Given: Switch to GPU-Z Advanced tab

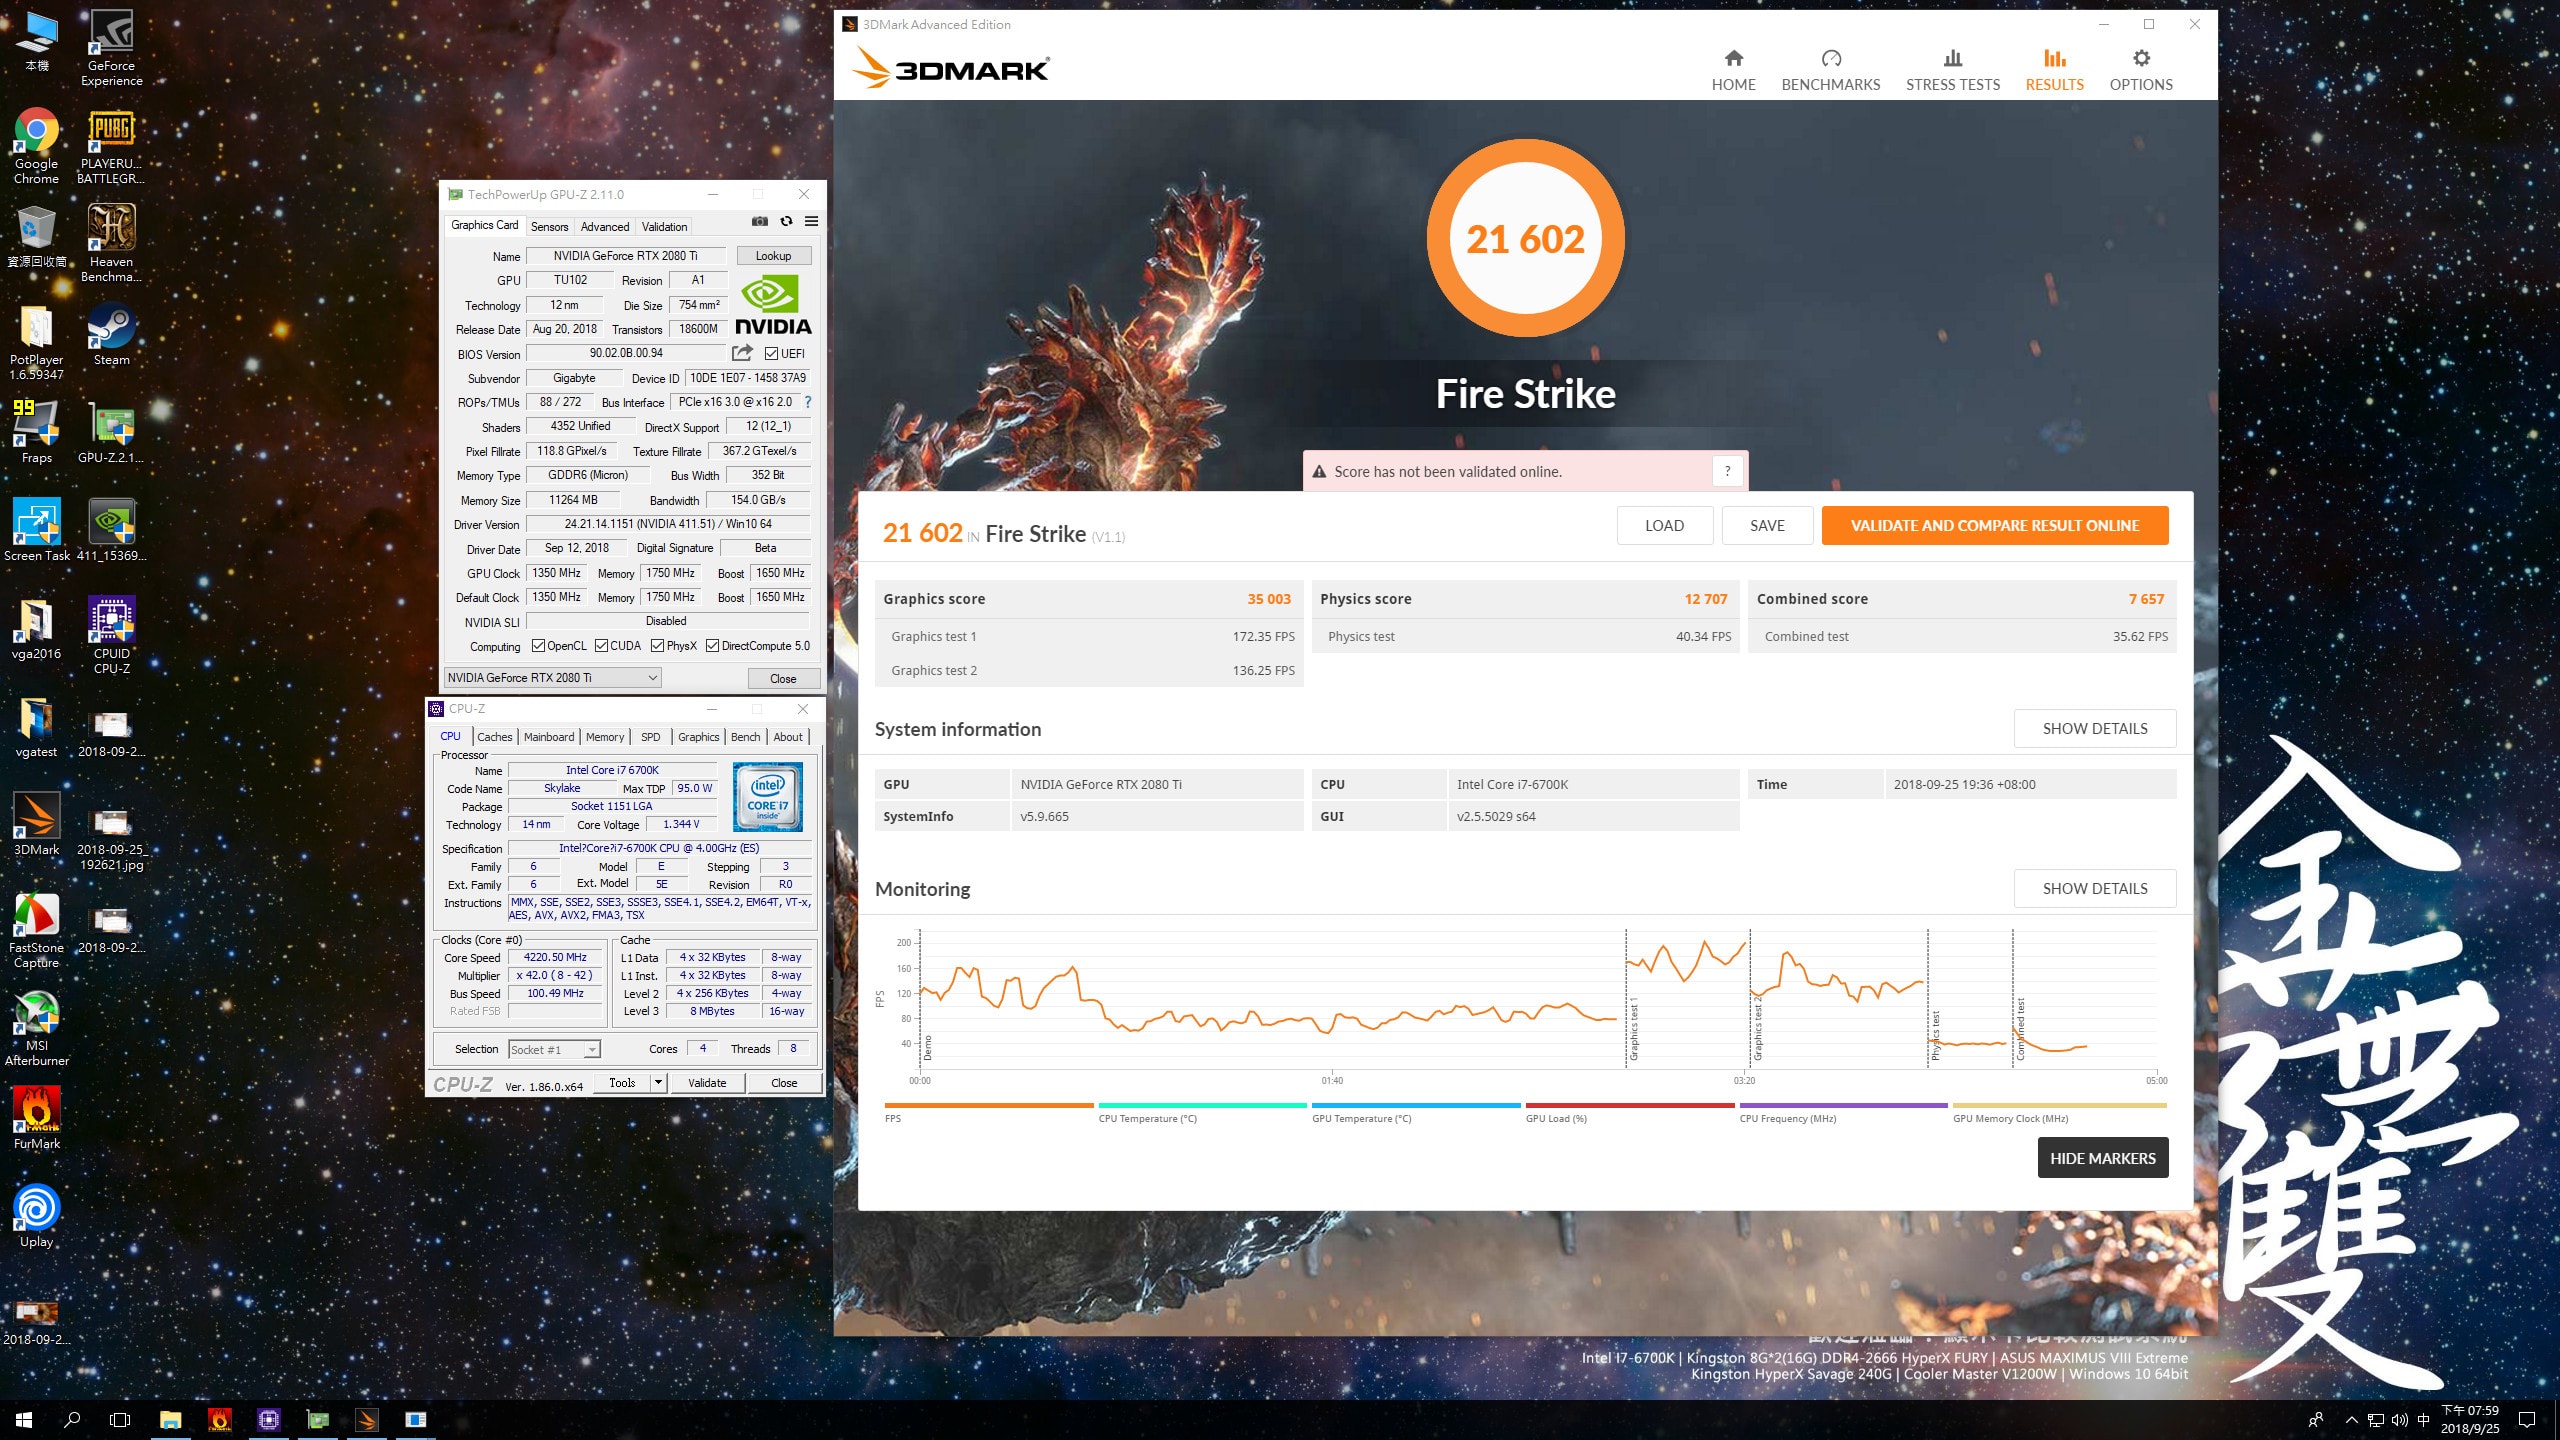Looking at the screenshot, I should [605, 227].
